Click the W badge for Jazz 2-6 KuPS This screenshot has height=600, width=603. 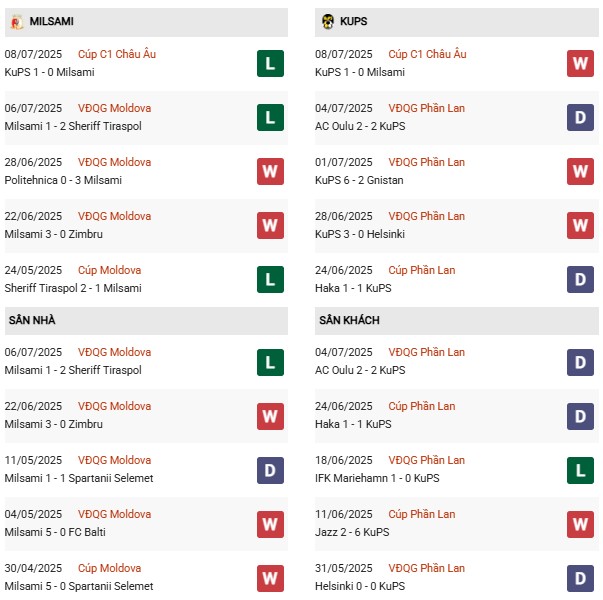(580, 524)
